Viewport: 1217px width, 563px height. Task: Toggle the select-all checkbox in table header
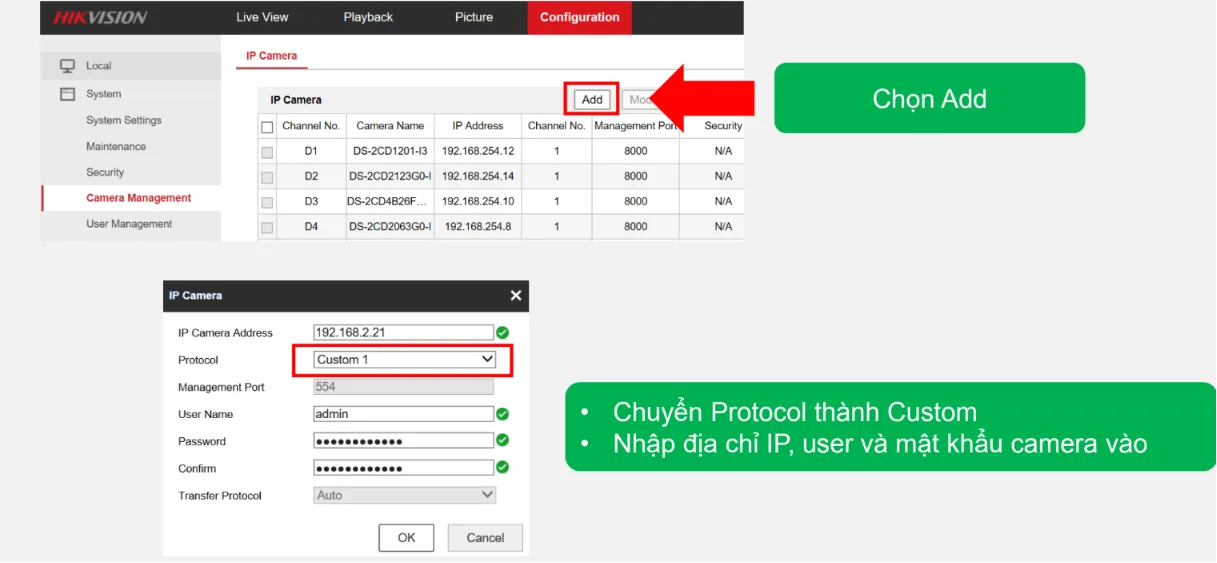267,127
